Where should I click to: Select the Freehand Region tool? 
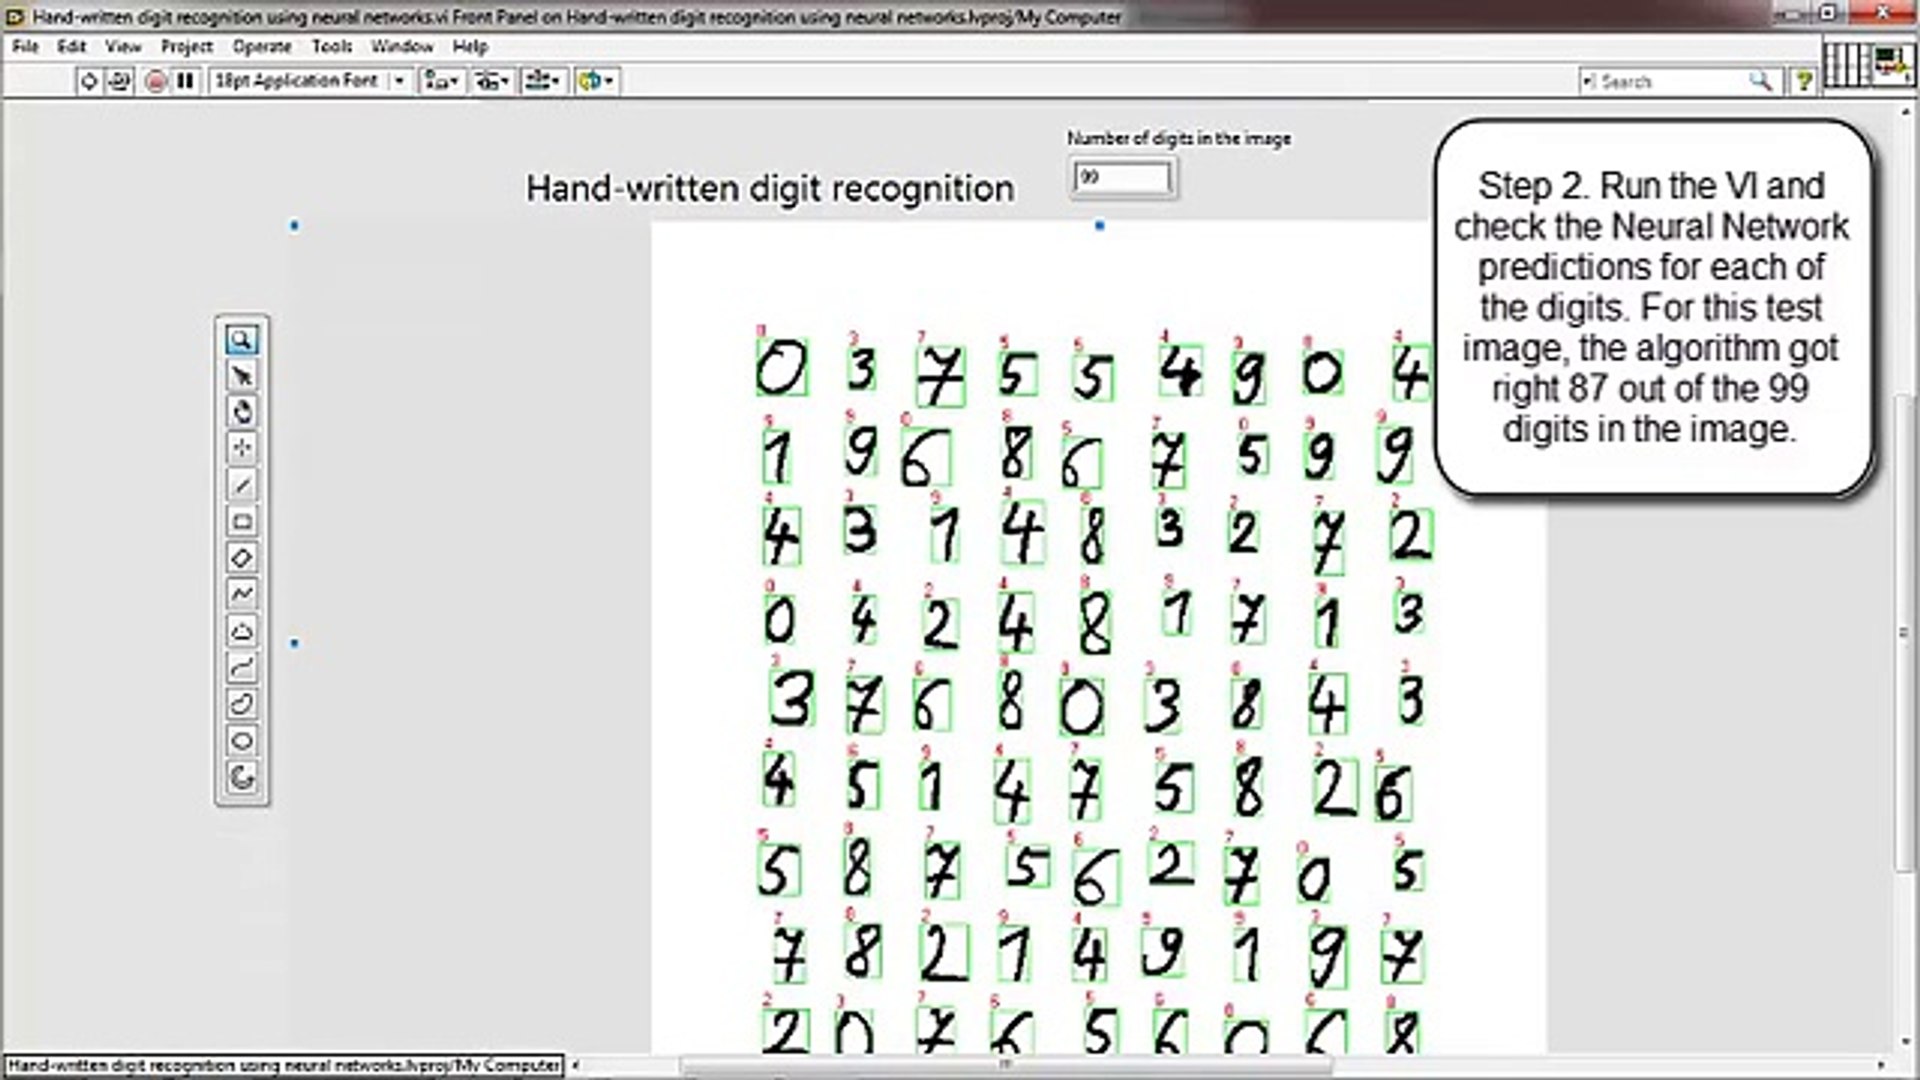(x=241, y=705)
